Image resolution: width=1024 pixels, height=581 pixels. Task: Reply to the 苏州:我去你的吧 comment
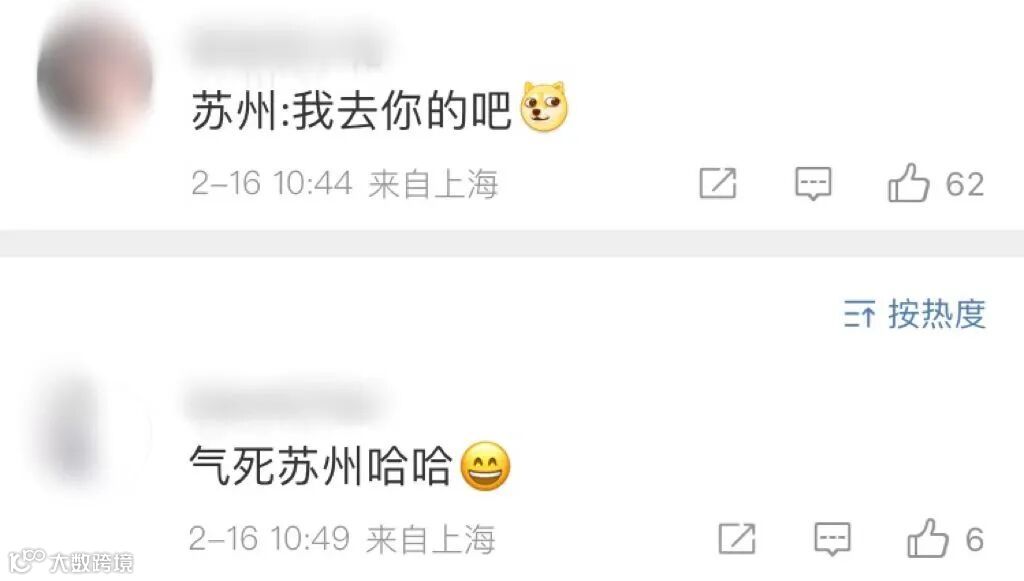[813, 183]
